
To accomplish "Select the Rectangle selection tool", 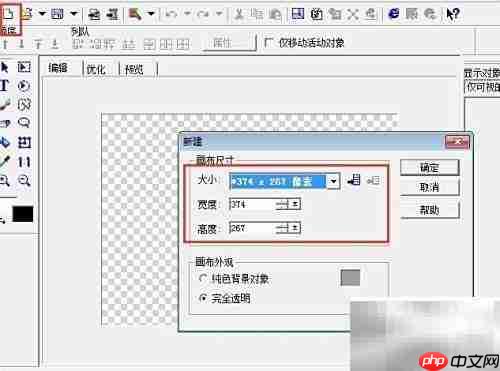I will pyautogui.click(x=24, y=67).
